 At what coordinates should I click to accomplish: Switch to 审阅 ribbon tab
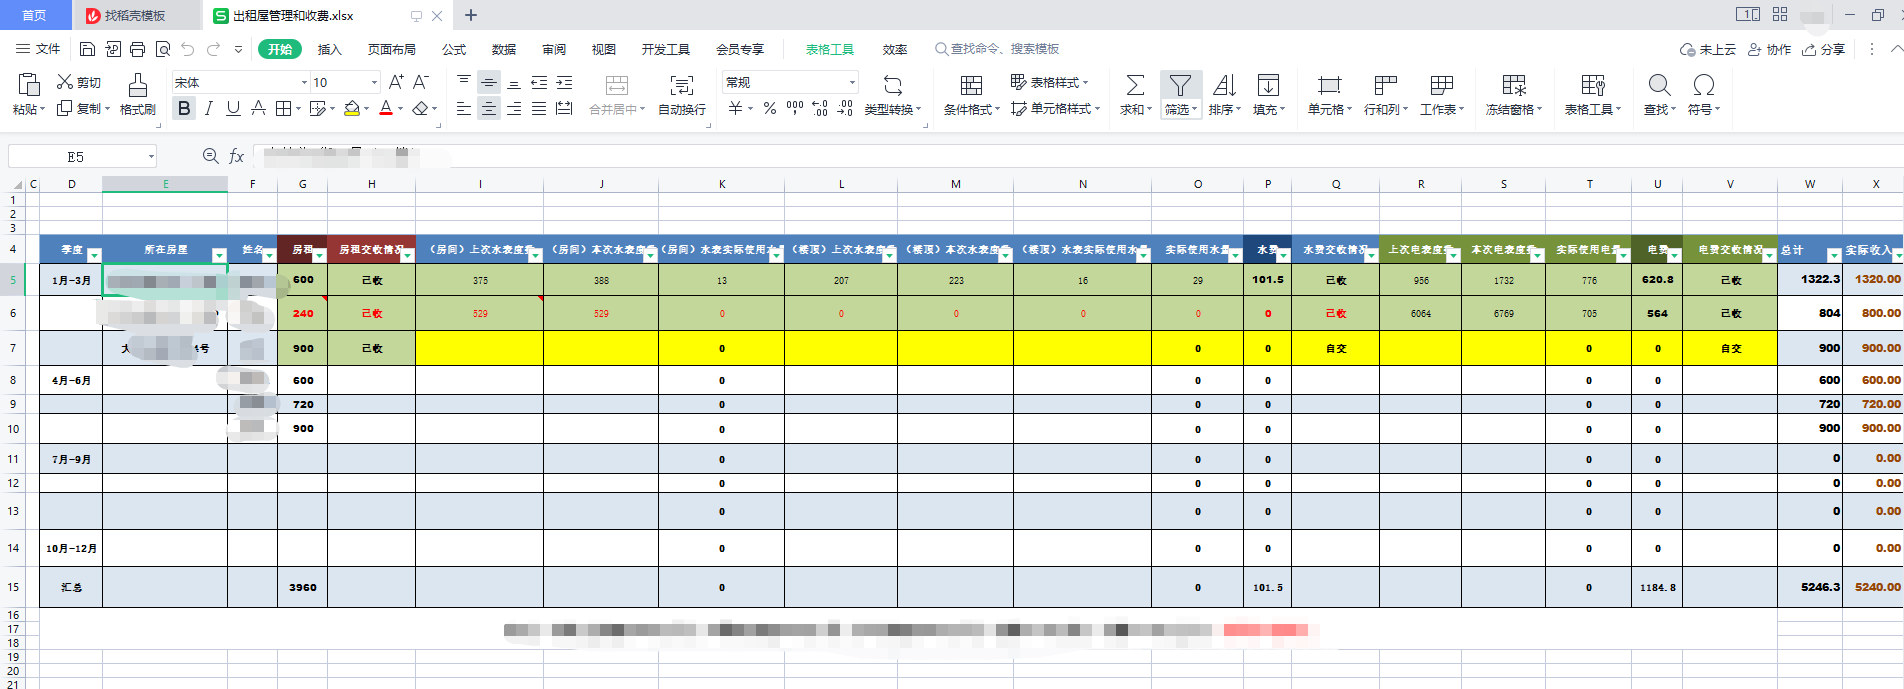click(554, 49)
